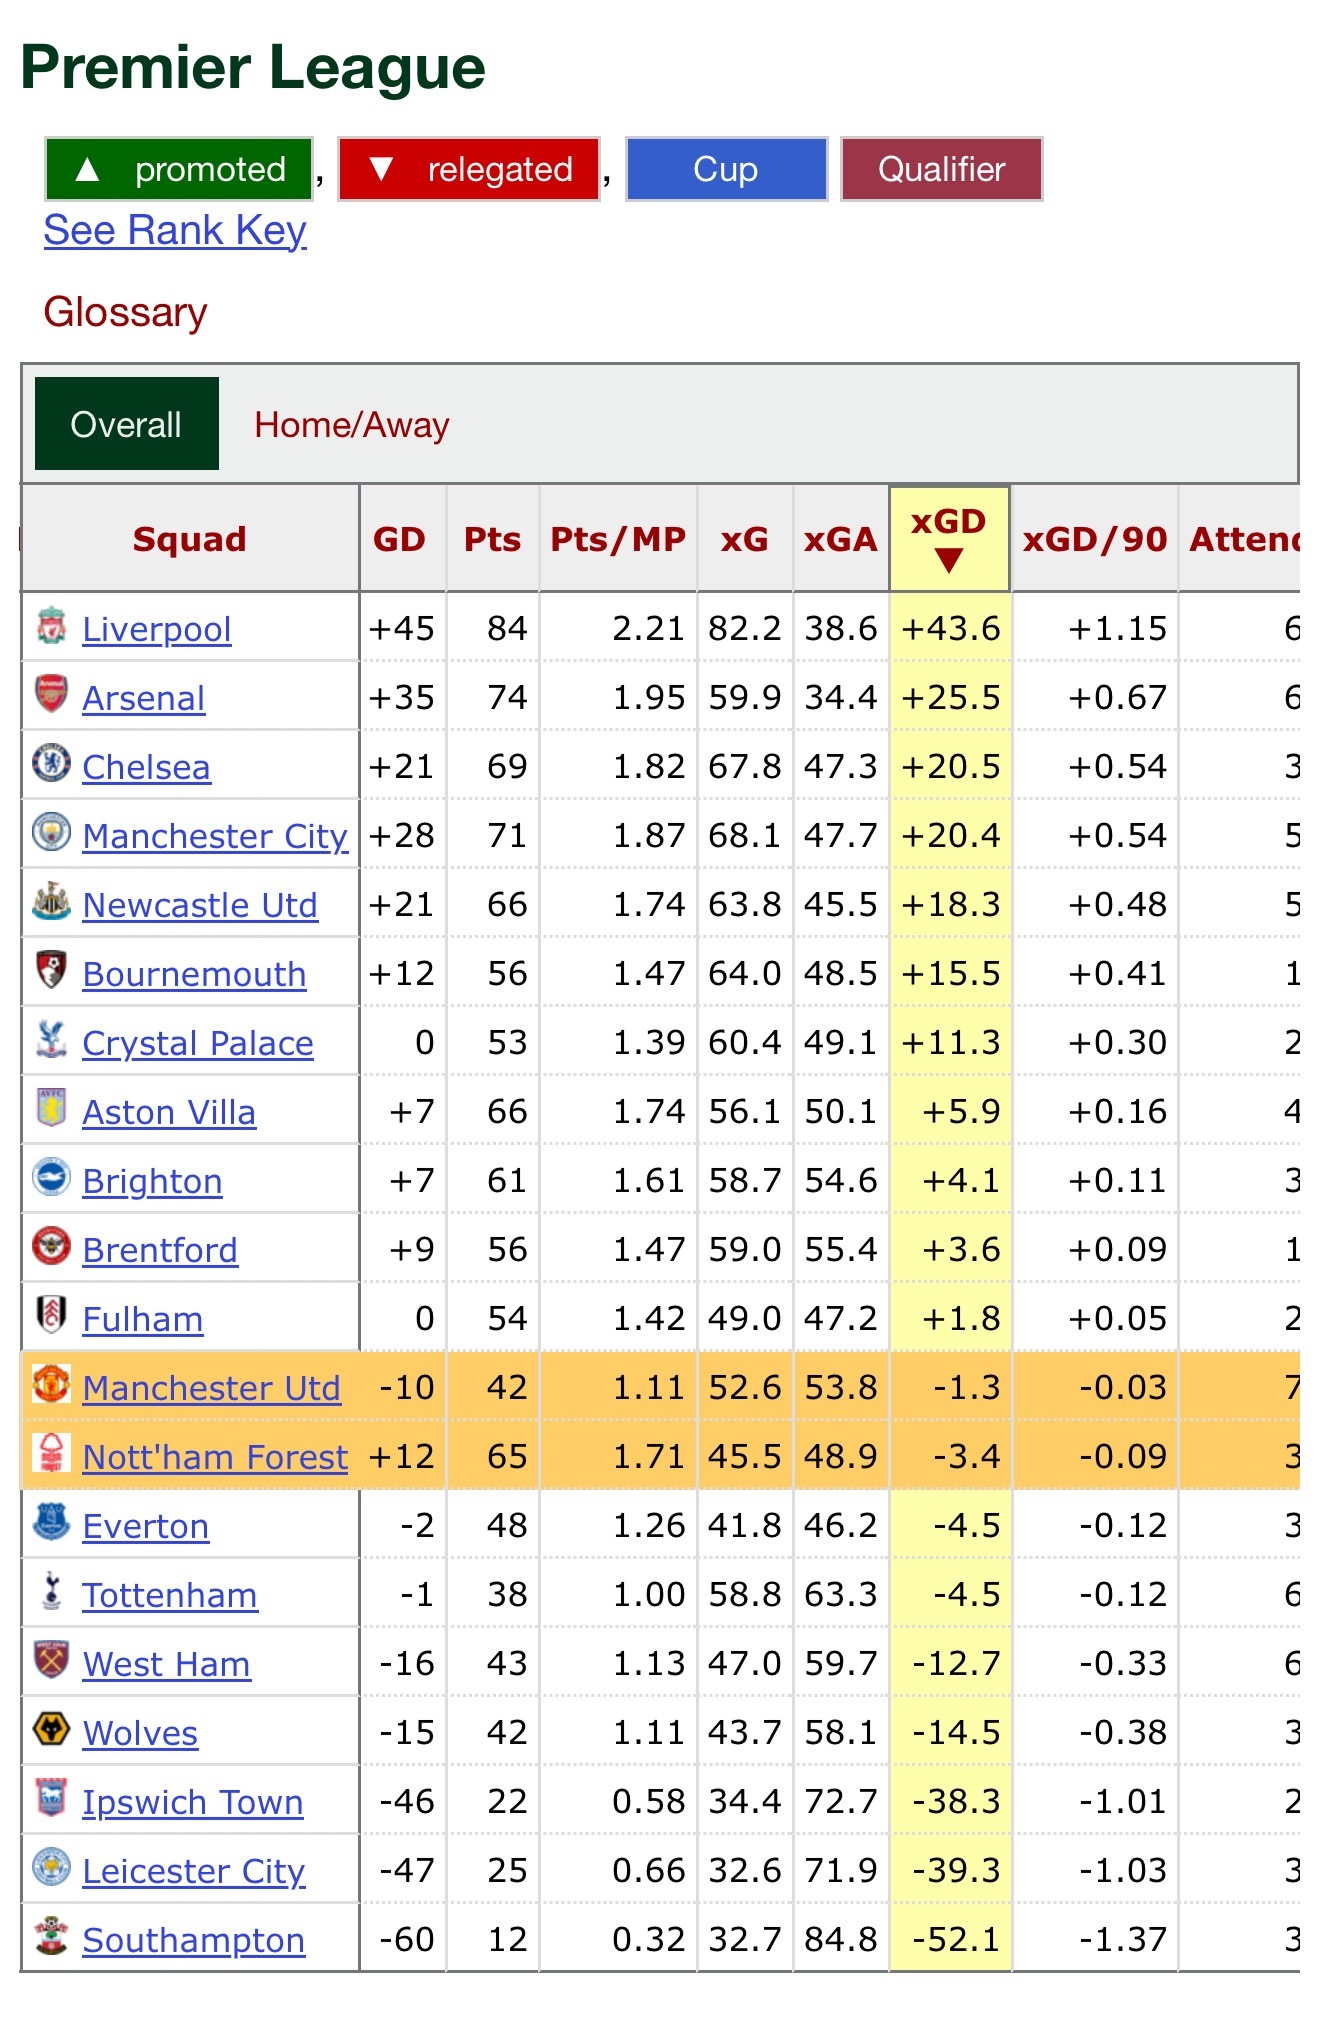Viewport: 1320px width, 2035px height.
Task: Click the Crystal Palace crest icon
Action: [x=51, y=1039]
